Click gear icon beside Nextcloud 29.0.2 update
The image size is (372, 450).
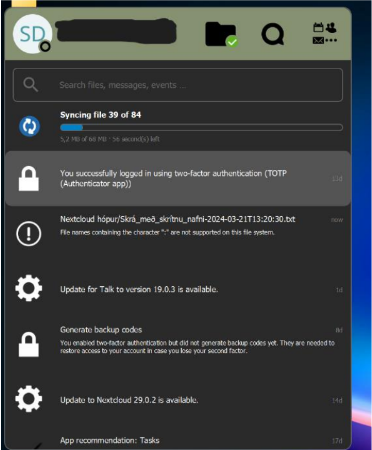point(29,399)
